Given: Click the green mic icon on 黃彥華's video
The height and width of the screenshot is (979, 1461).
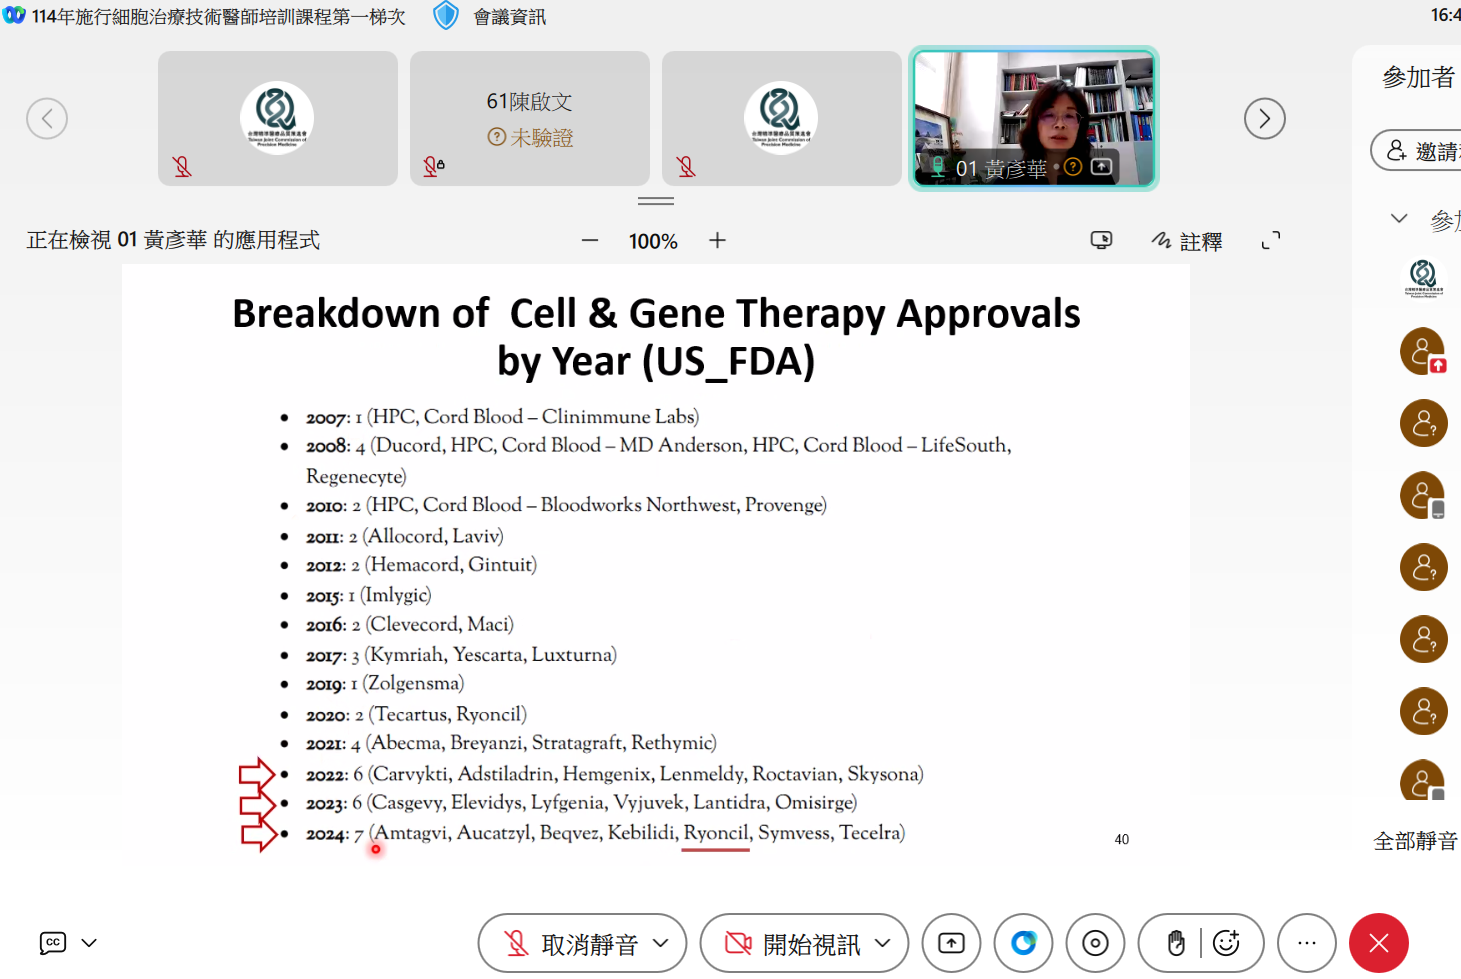Looking at the screenshot, I should 938,167.
